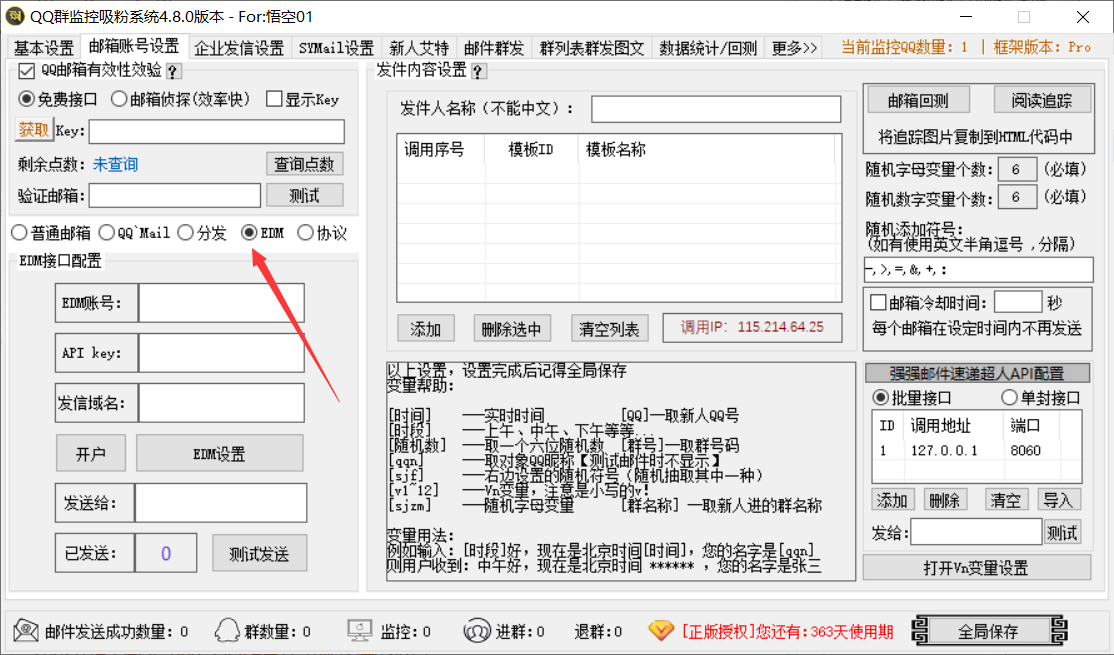The image size is (1114, 655).
Task: Select the 分发 radio button
Action: (x=185, y=232)
